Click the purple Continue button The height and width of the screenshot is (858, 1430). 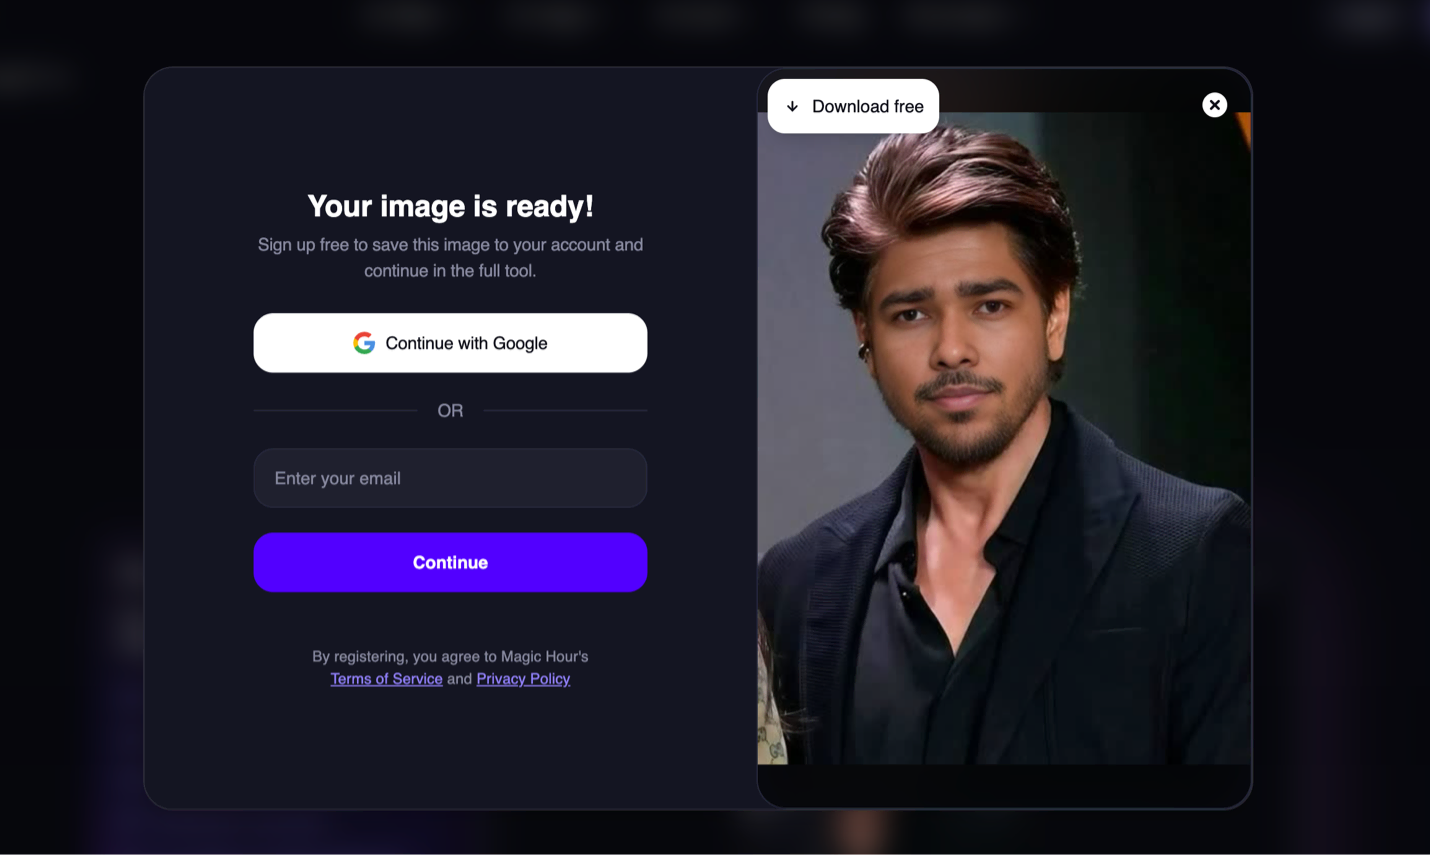[x=450, y=562]
